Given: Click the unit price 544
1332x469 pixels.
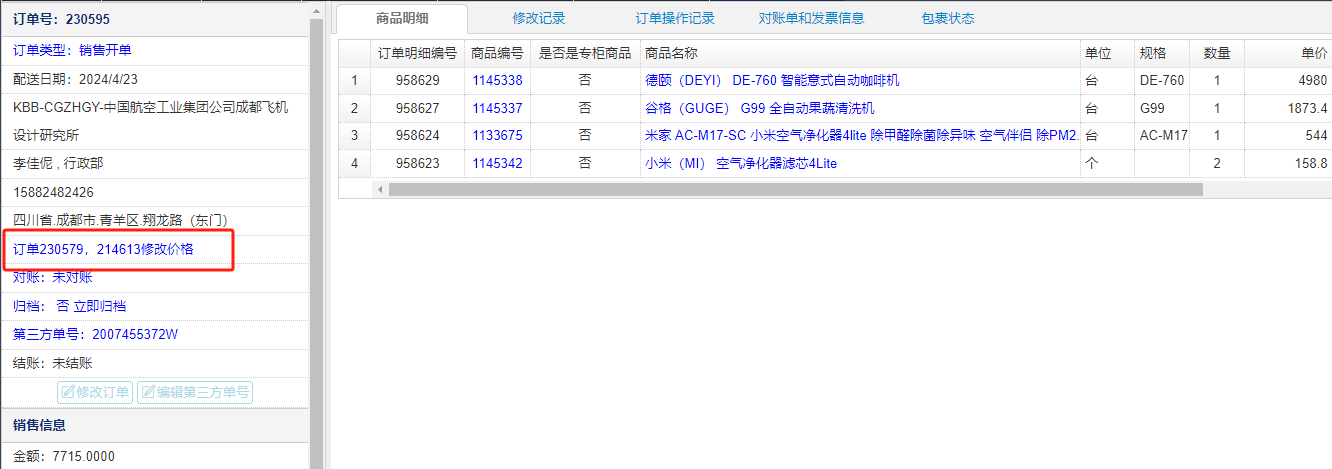Looking at the screenshot, I should 1317,135.
